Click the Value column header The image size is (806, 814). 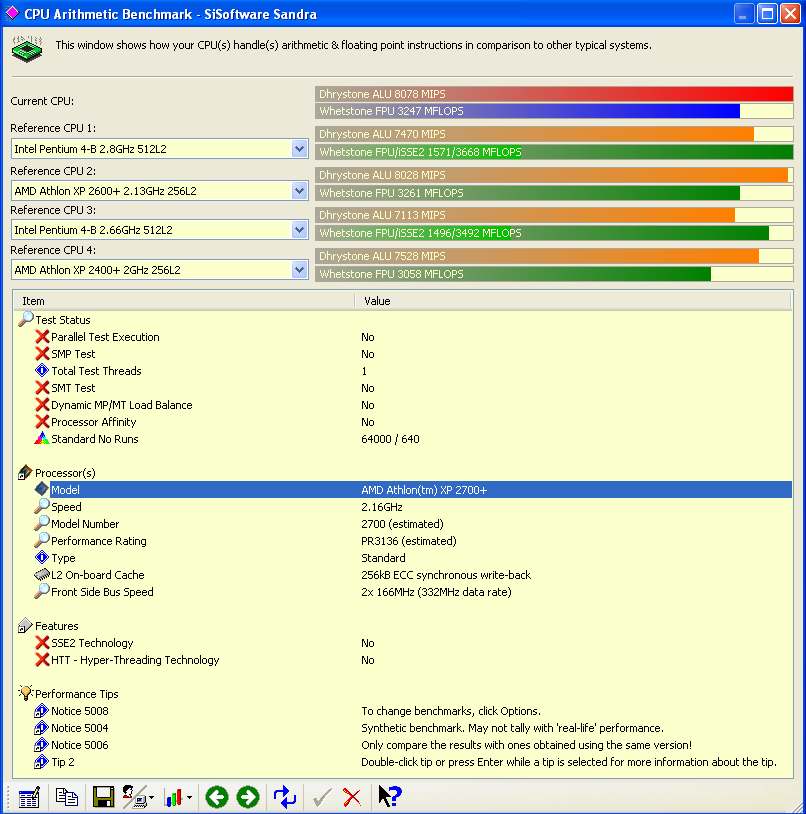tap(573, 301)
